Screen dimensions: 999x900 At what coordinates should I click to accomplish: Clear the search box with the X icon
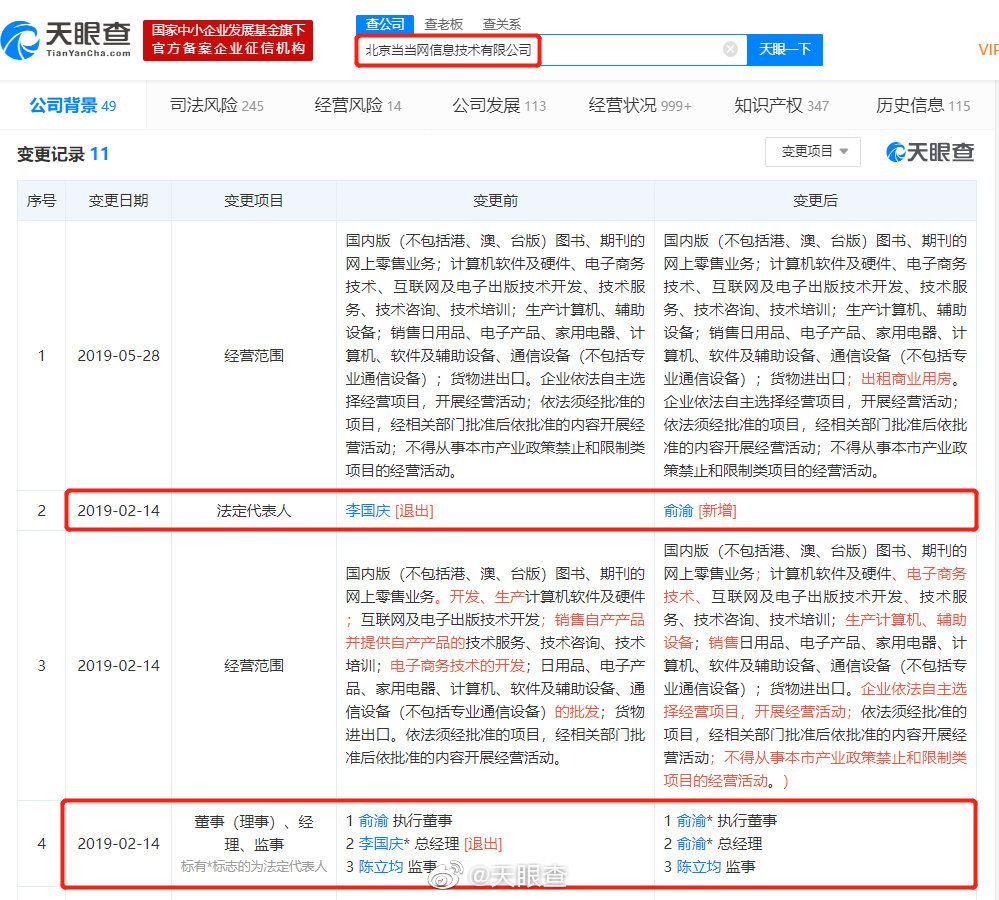731,49
